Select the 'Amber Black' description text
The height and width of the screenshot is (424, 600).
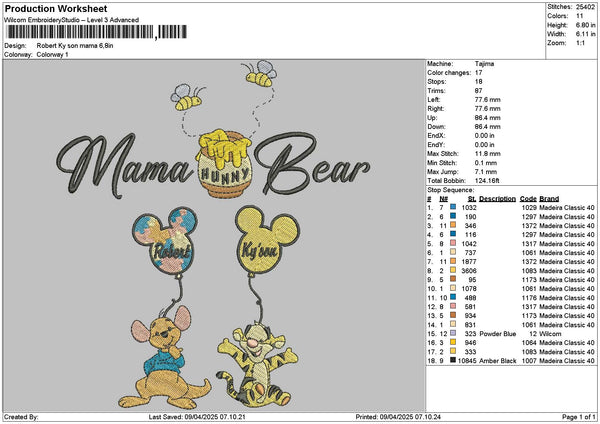tap(497, 361)
